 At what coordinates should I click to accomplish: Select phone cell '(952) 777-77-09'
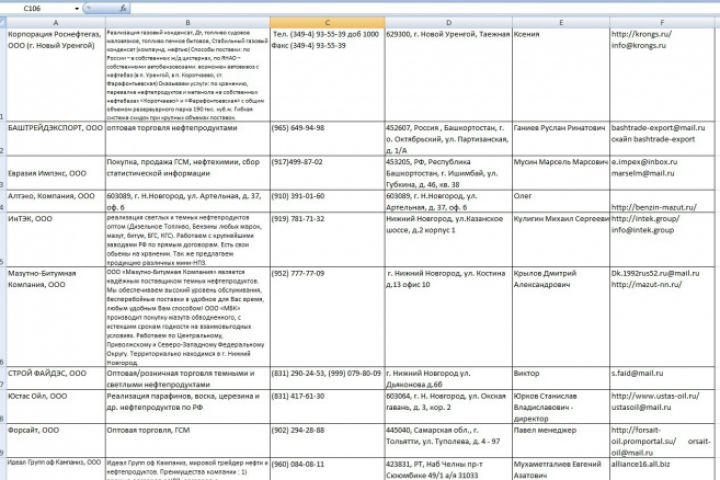tap(327, 316)
